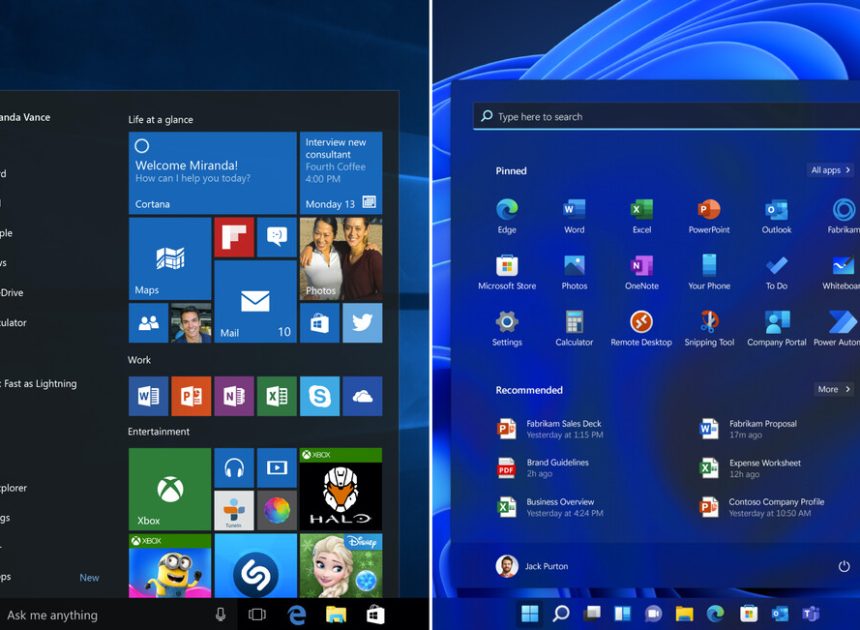Open pinned Company Portal app
This screenshot has width=860, height=630.
[x=777, y=328]
